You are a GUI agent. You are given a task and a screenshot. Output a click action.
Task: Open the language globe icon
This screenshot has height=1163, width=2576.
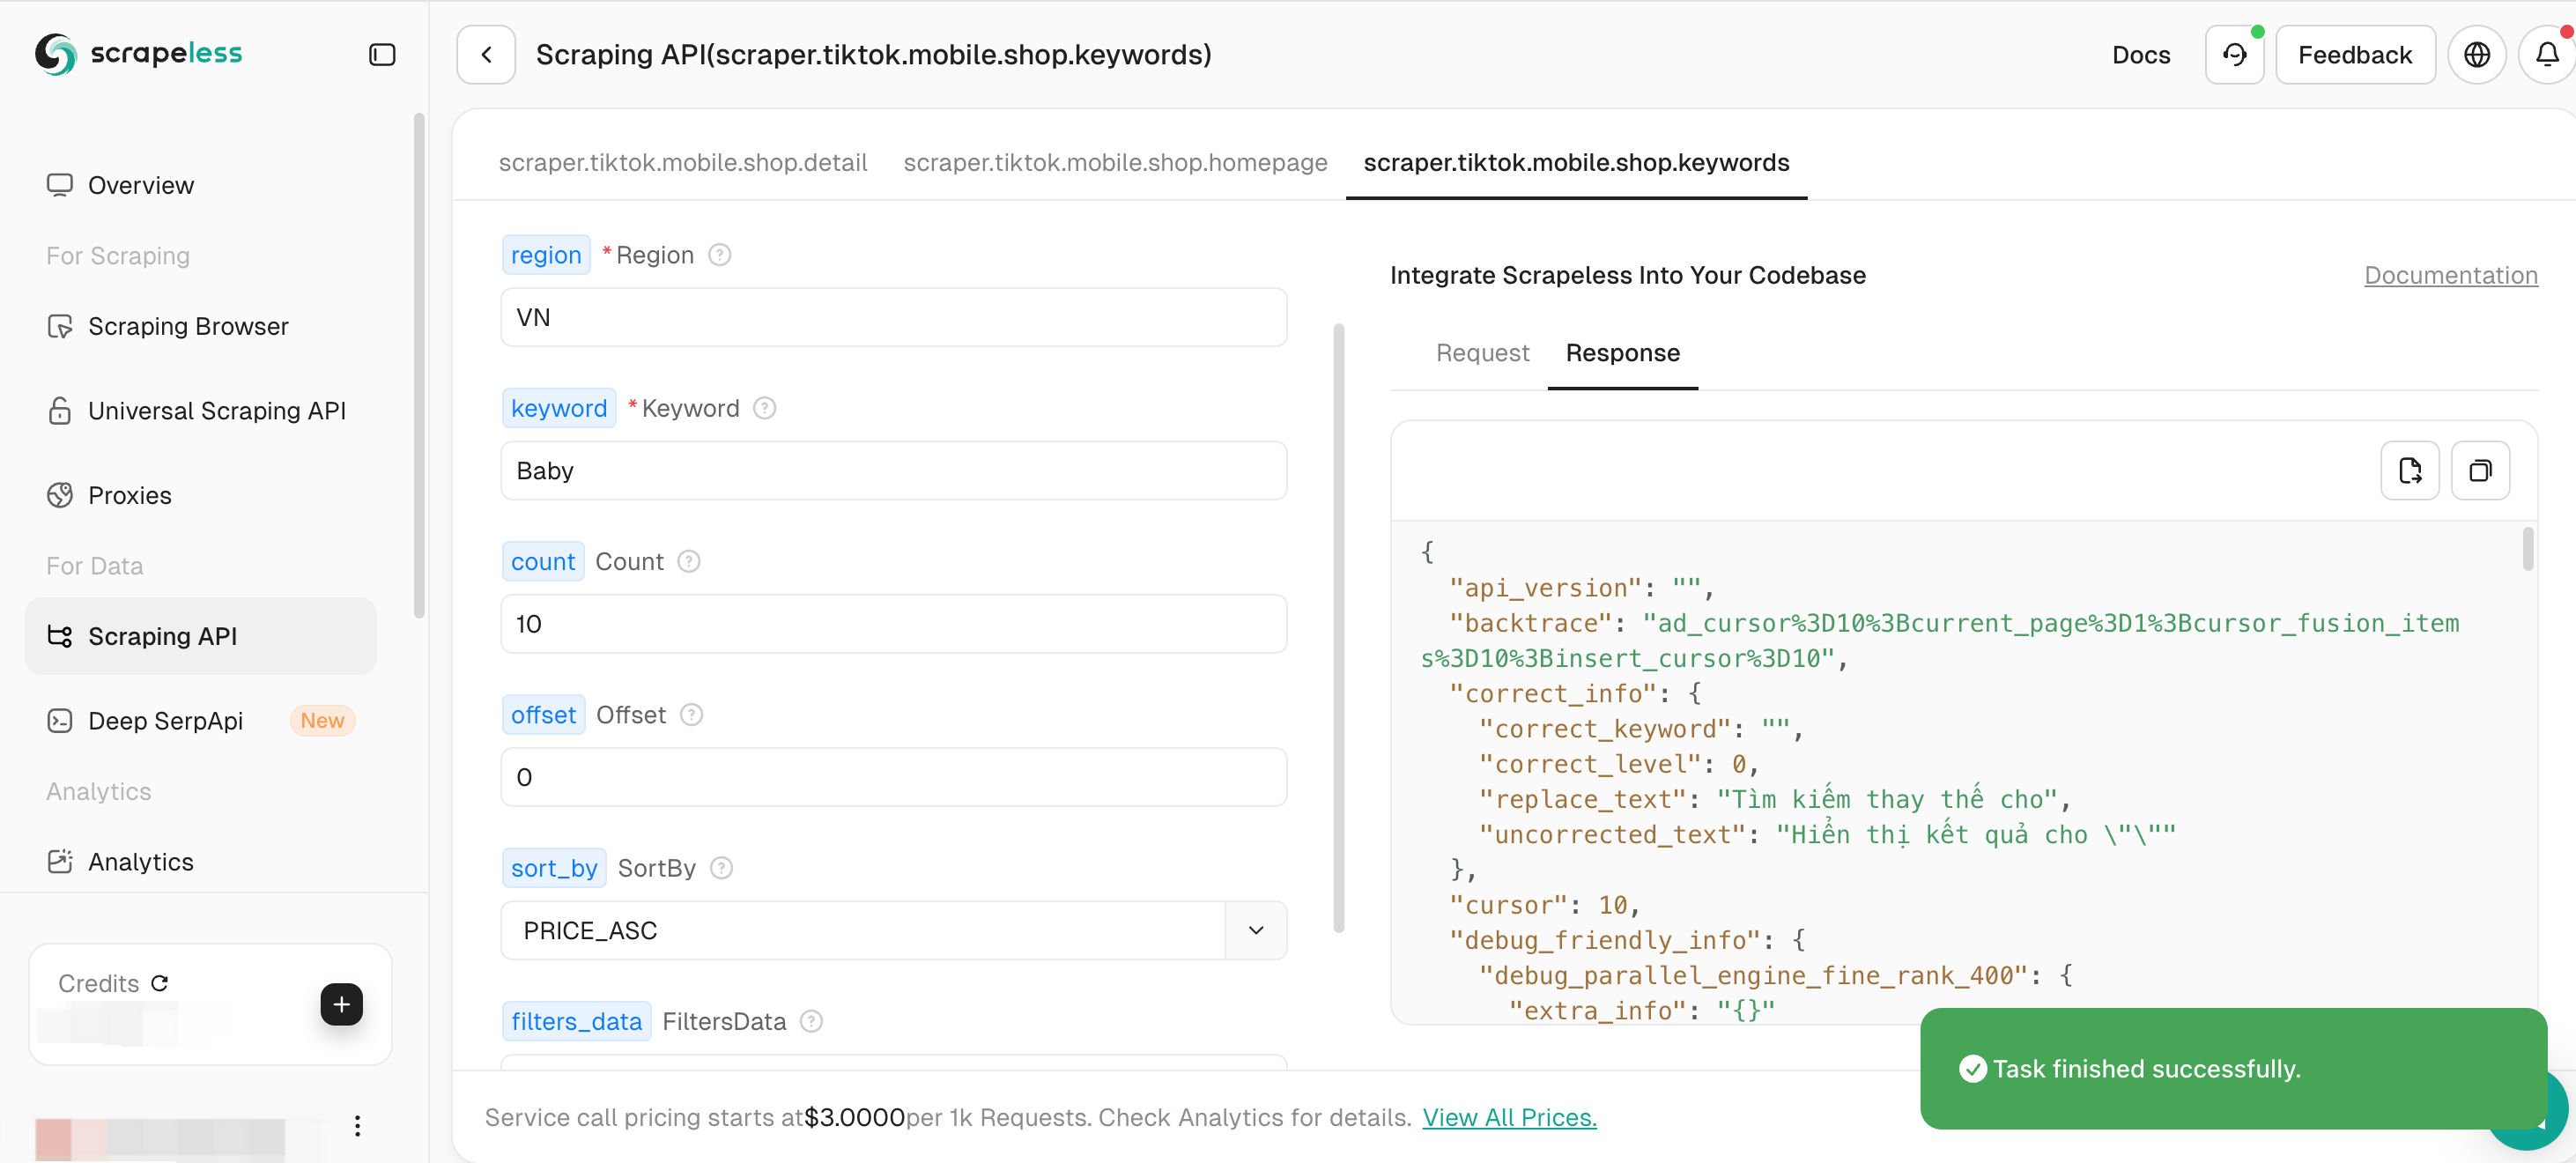[2476, 54]
